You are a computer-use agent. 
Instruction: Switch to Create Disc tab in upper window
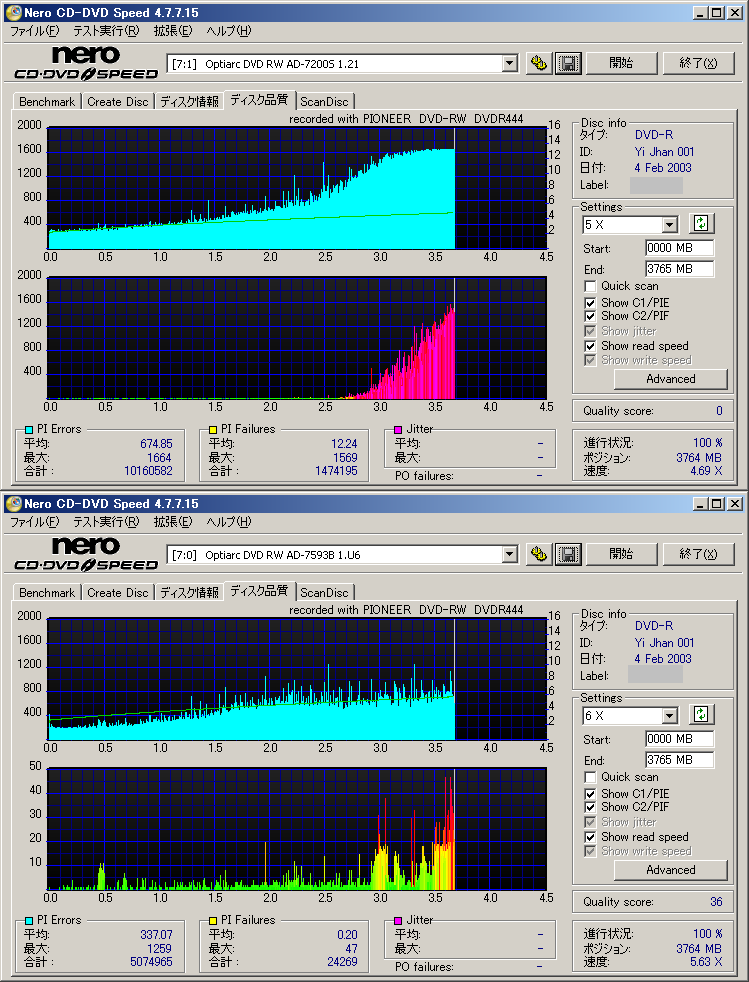118,101
